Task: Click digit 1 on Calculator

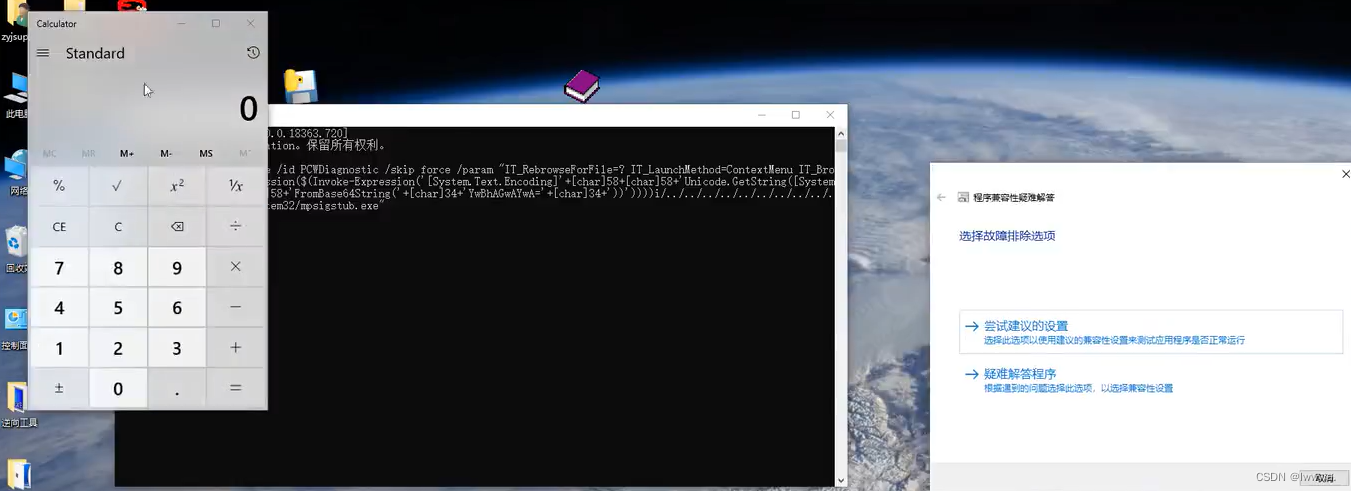Action: click(x=59, y=348)
